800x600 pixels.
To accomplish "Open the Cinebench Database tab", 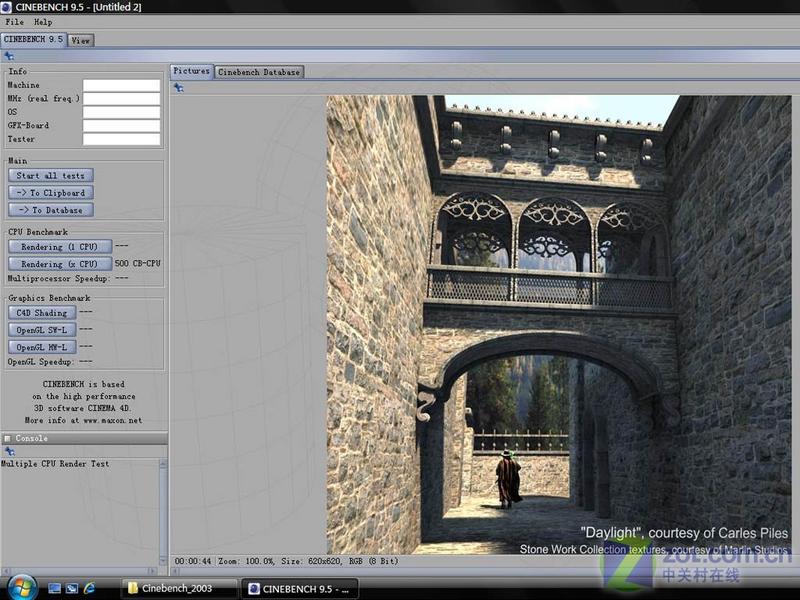I will click(x=259, y=72).
